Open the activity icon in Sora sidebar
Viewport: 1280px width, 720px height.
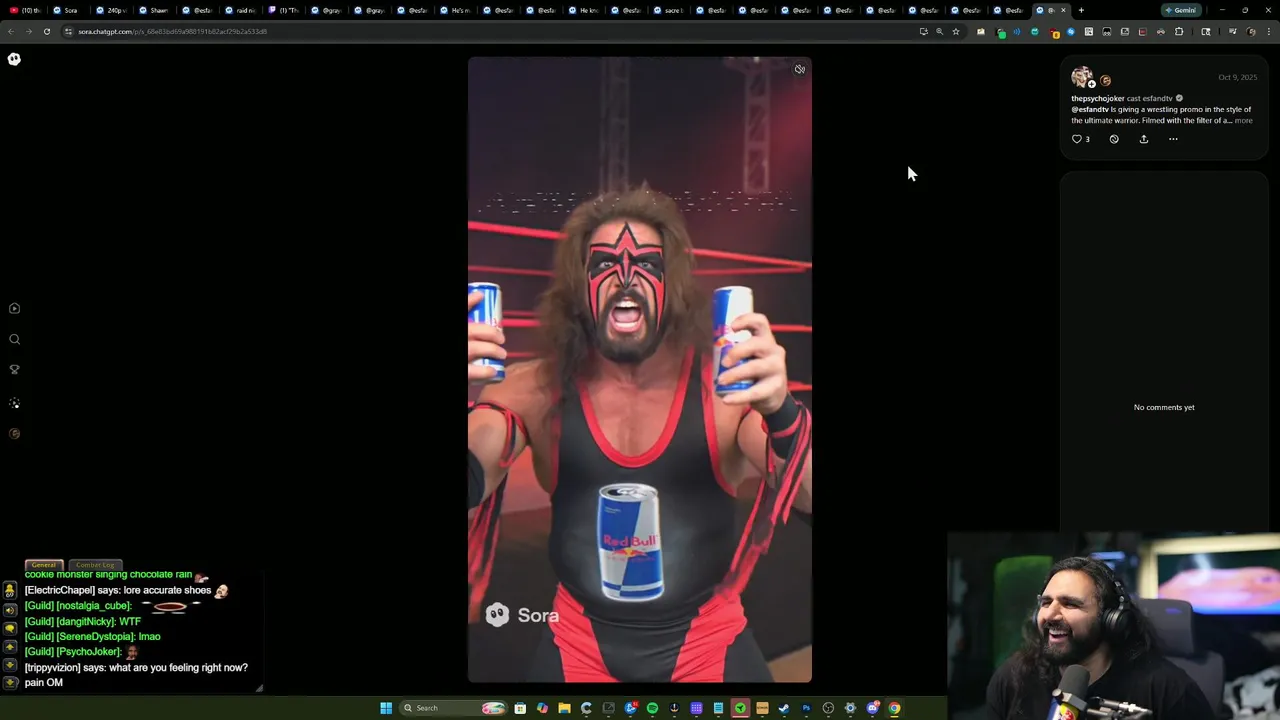pyautogui.click(x=14, y=403)
